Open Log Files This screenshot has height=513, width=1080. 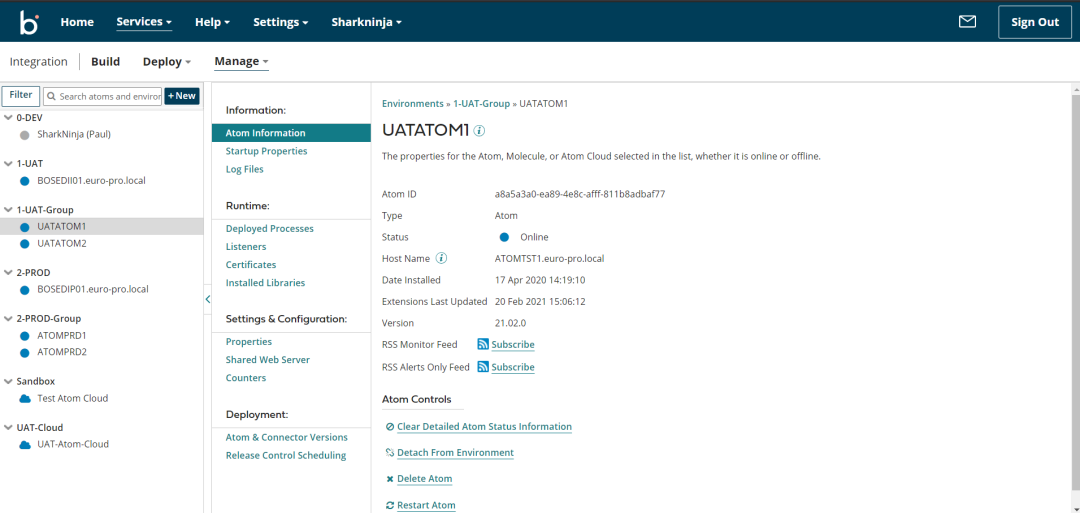[x=245, y=169]
